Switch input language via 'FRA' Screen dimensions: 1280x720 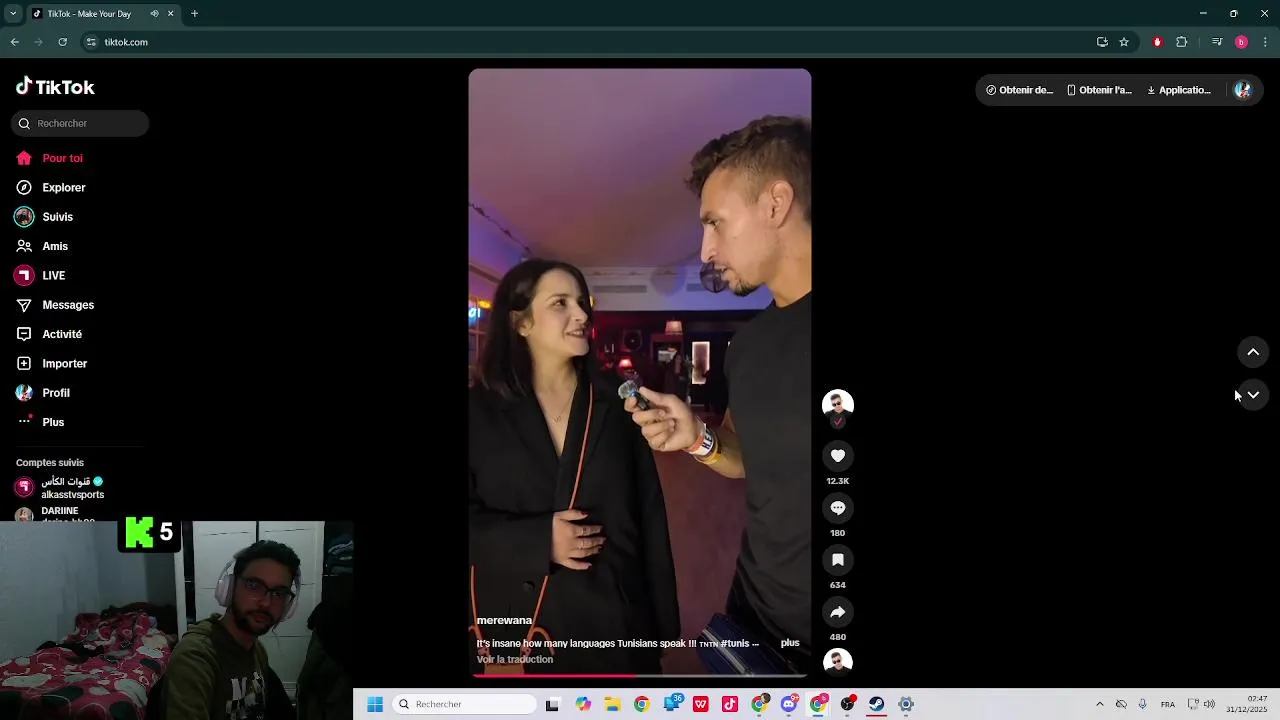point(1167,704)
